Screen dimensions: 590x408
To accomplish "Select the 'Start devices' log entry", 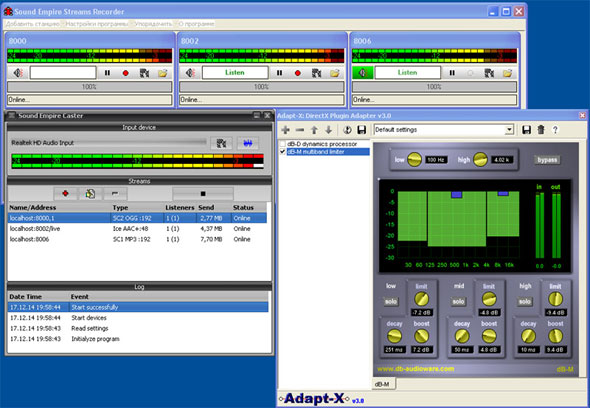I will point(138,318).
